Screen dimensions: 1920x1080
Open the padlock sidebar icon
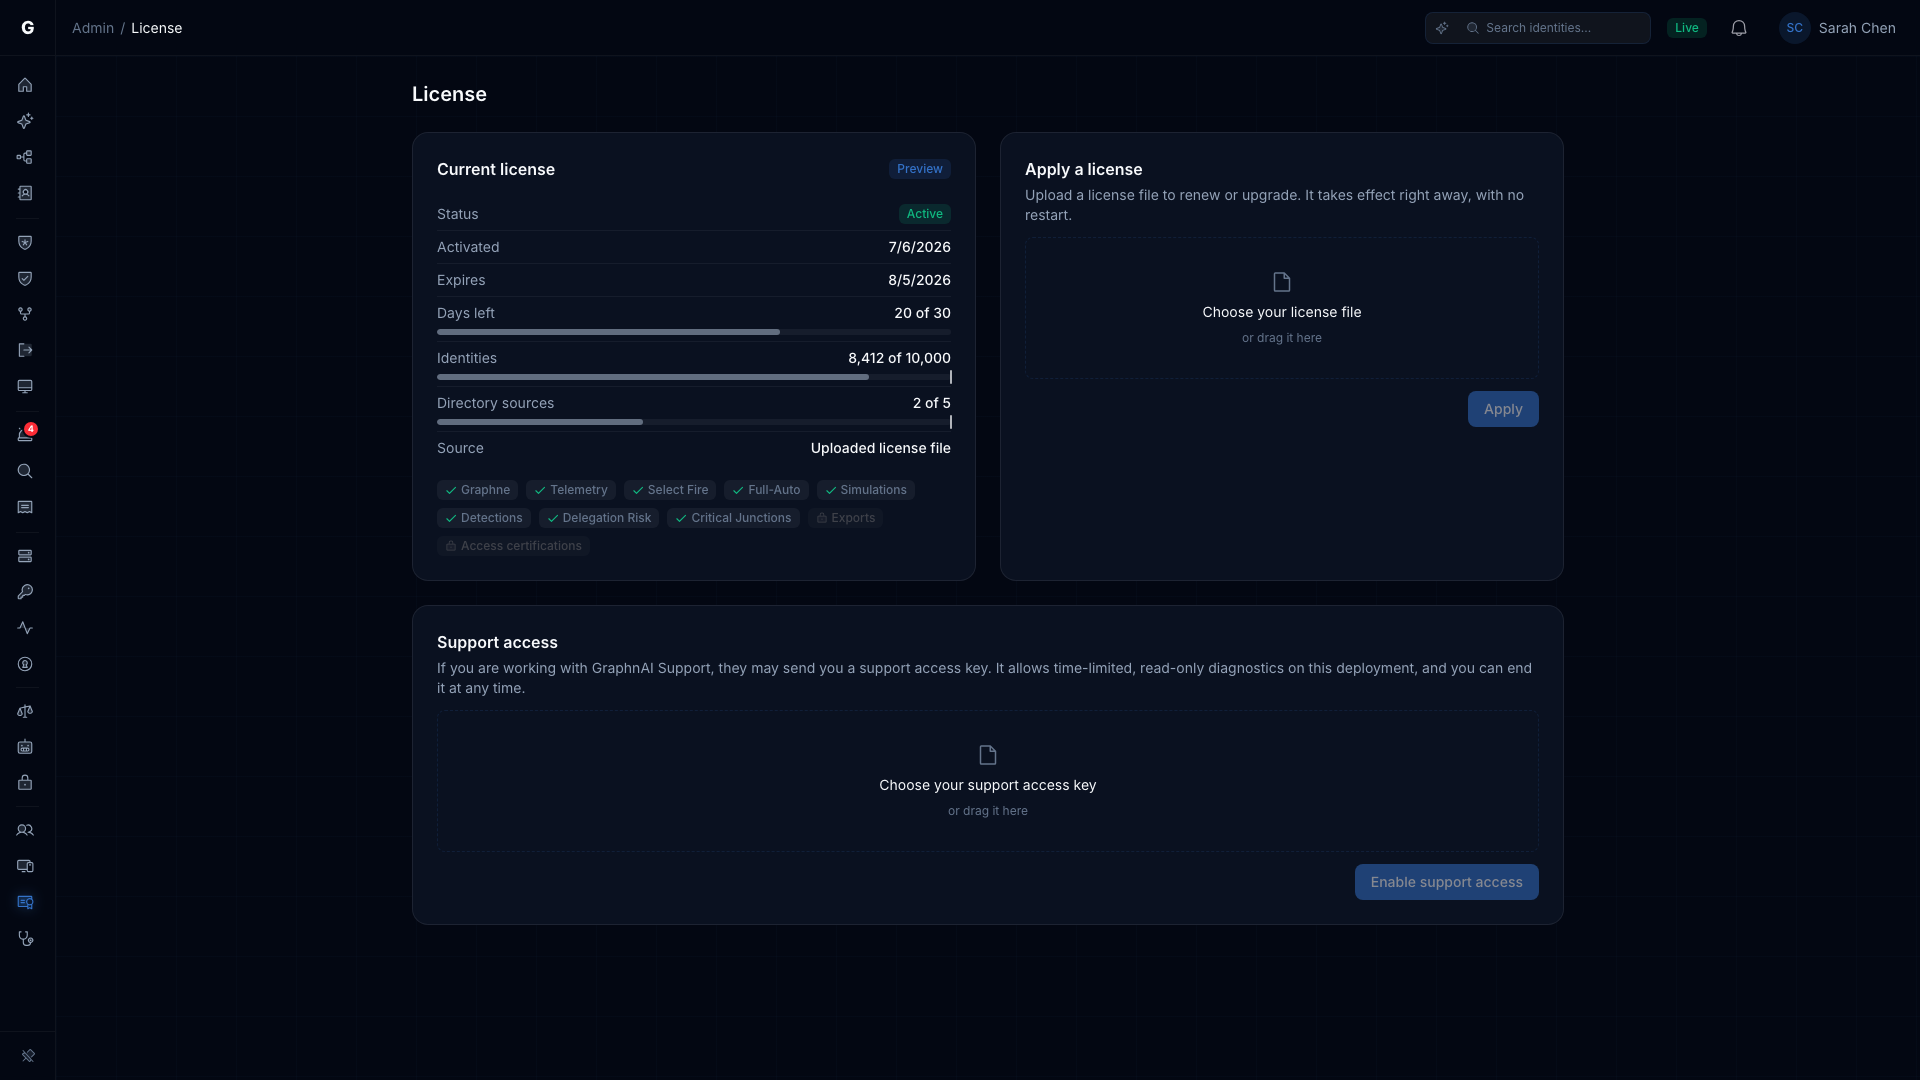pyautogui.click(x=25, y=783)
